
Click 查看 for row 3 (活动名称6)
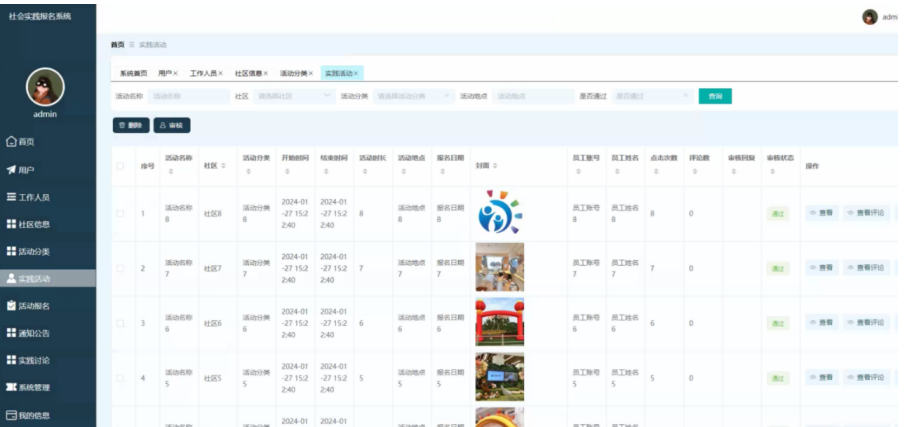pos(822,322)
